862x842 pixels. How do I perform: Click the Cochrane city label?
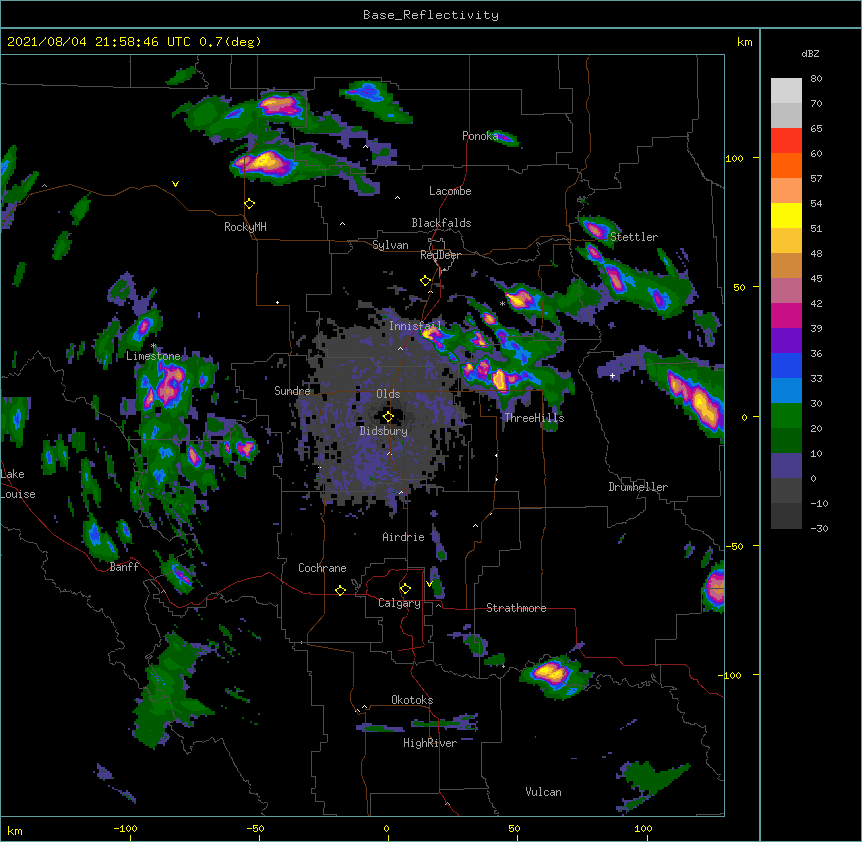[x=322, y=568]
